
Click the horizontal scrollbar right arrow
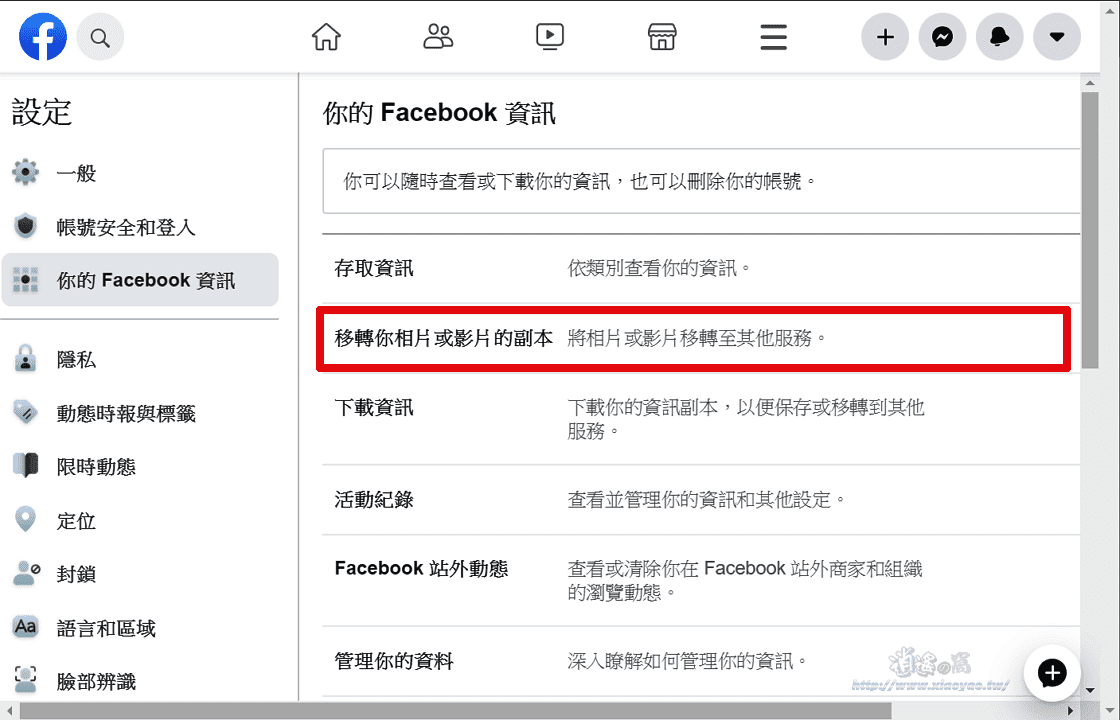[x=1070, y=711]
